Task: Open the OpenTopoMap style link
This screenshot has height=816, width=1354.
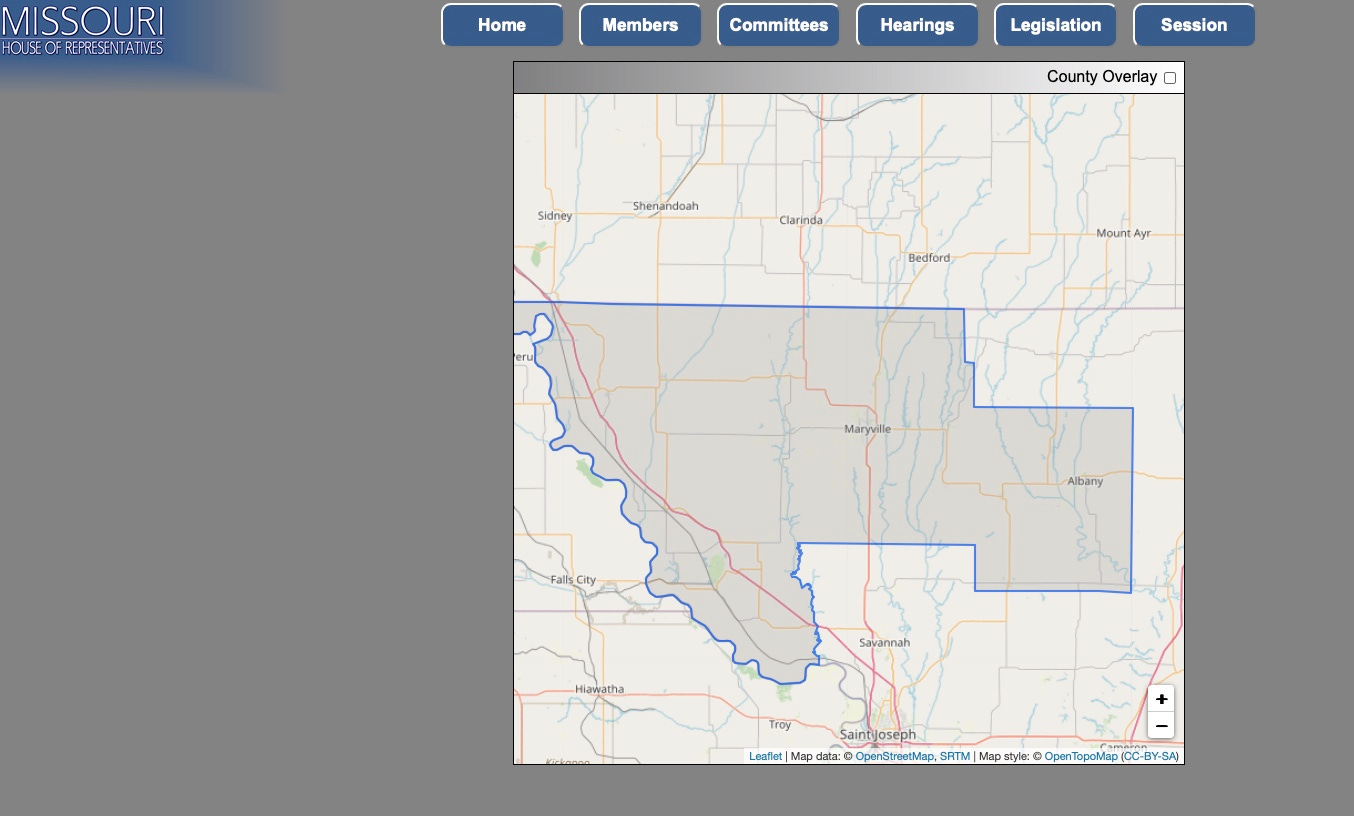Action: (1081, 757)
